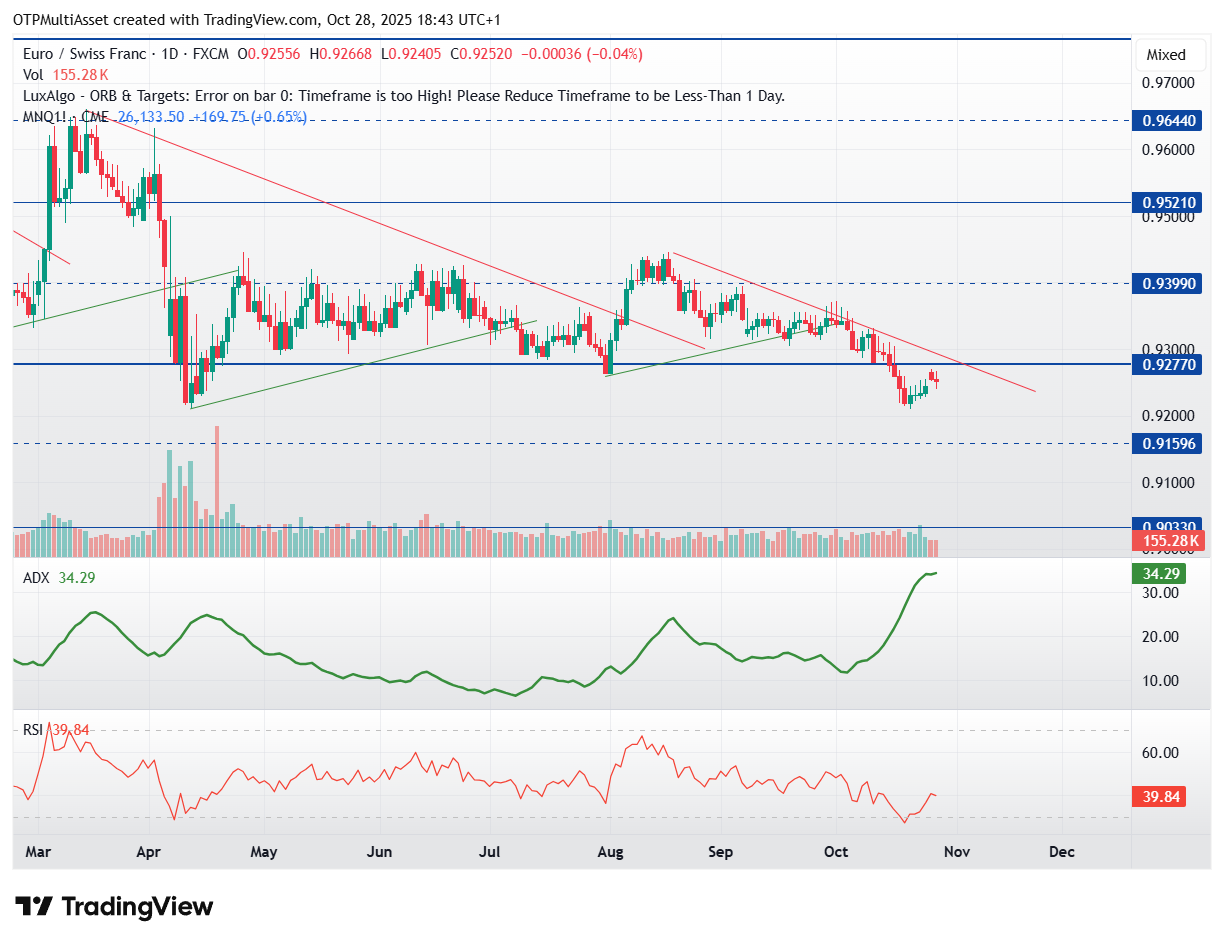Click the Aug label on time axis
This screenshot has height=944, width=1224.
click(610, 852)
